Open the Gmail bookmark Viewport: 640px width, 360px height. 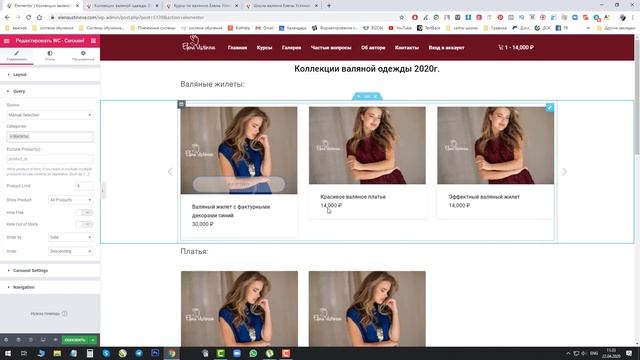coord(264,28)
